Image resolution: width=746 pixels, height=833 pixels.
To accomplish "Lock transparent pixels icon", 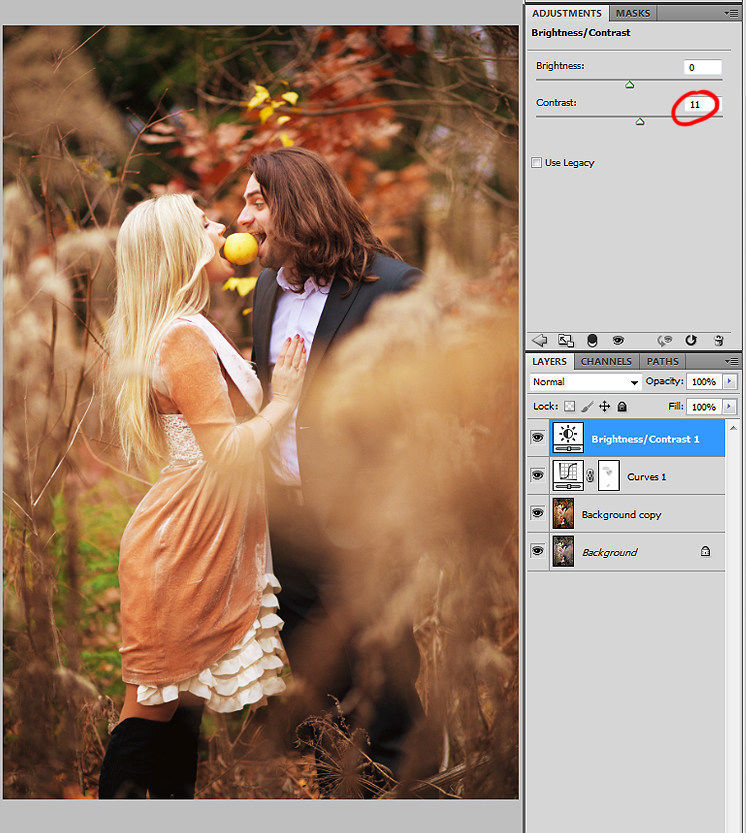I will coord(570,406).
